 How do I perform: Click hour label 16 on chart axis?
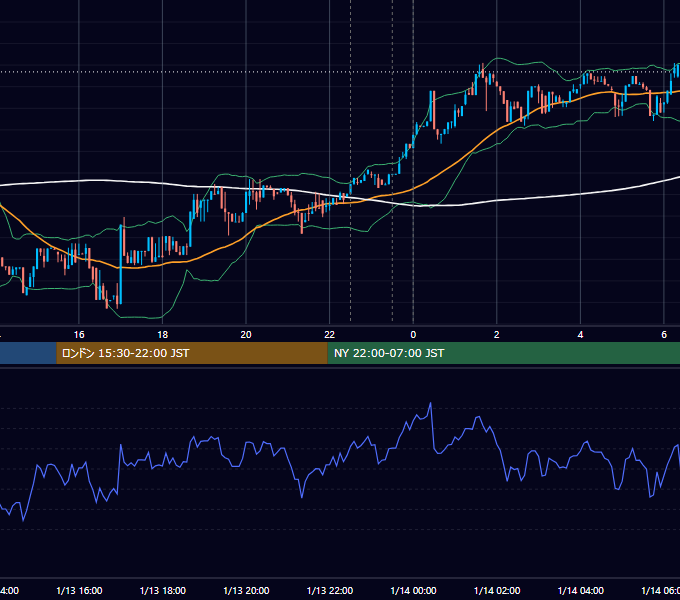pyautogui.click(x=79, y=335)
